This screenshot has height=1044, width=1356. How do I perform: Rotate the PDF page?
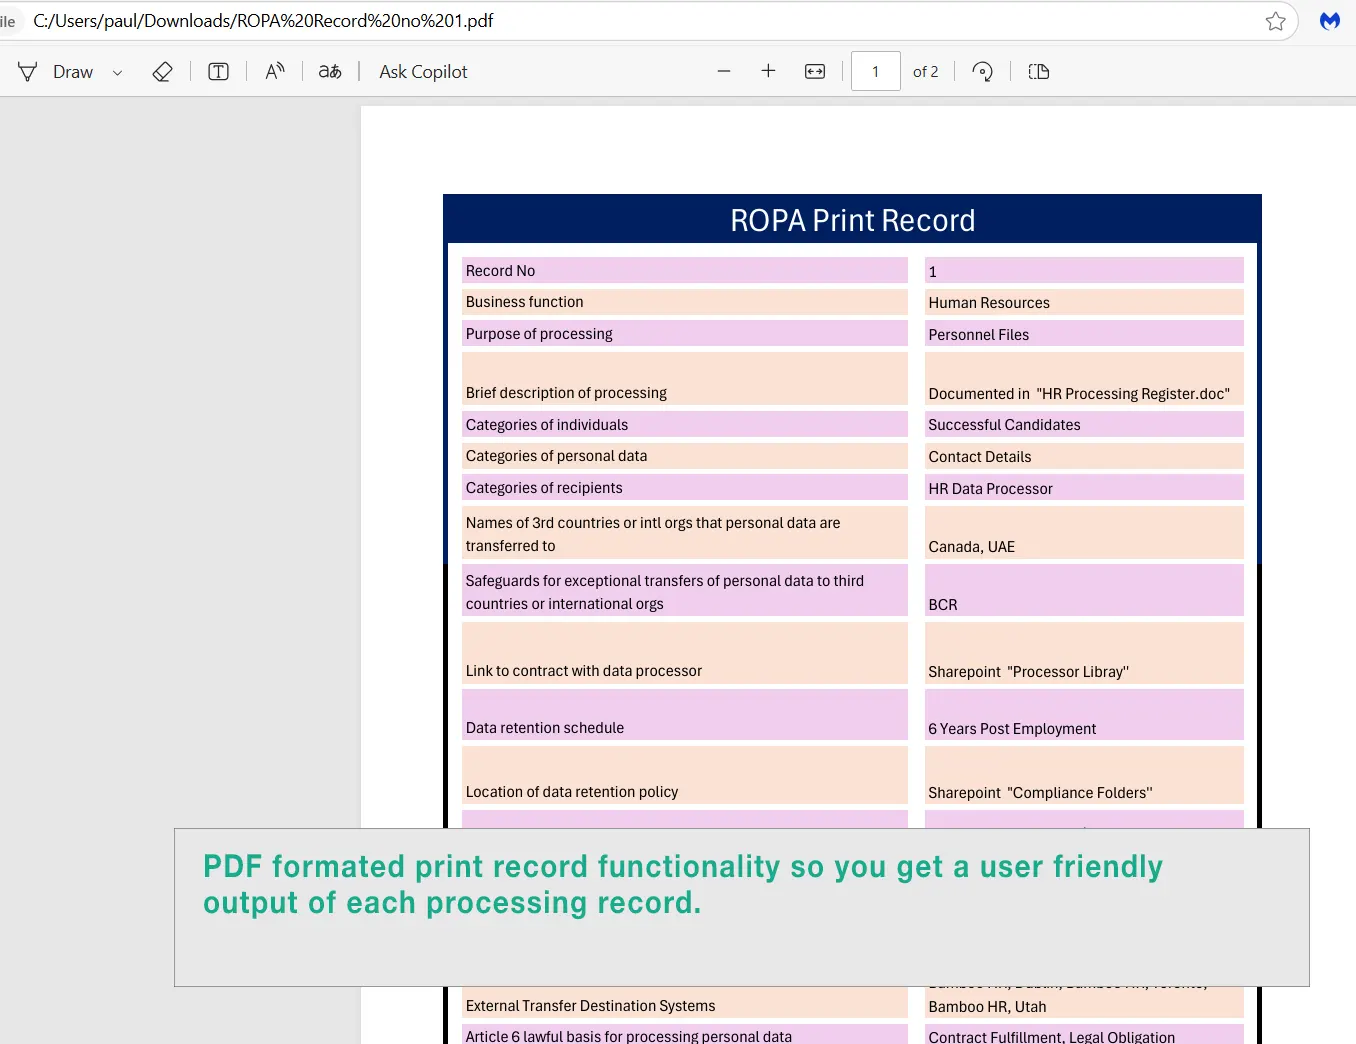(982, 71)
